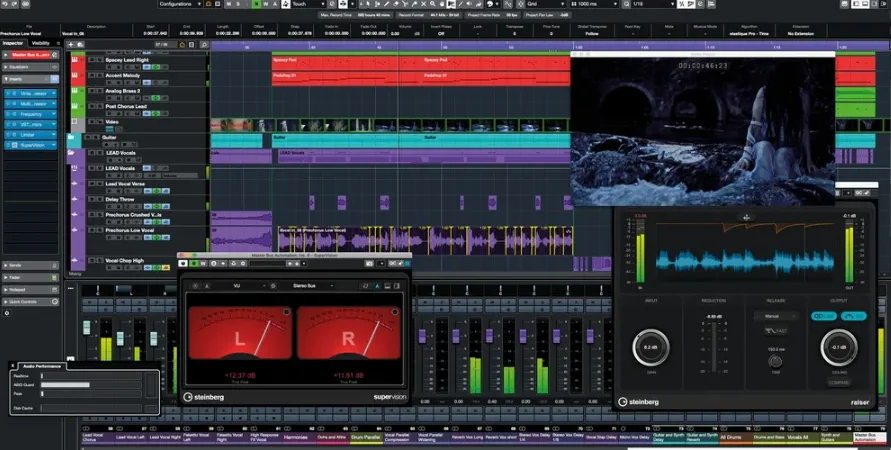The width and height of the screenshot is (891, 450).
Task: Click the Undo arrow in top toolbar
Action: click(5, 4)
